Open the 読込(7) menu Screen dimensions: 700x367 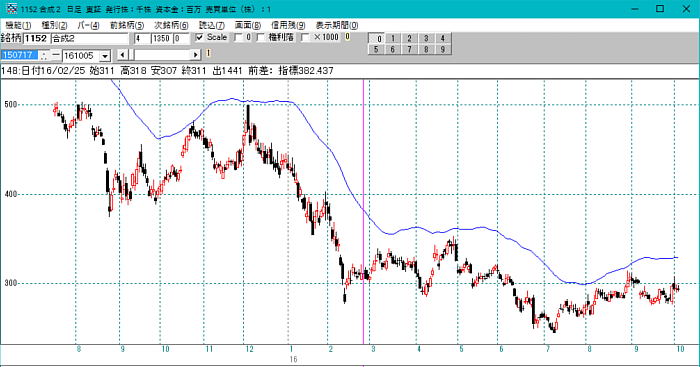point(212,25)
